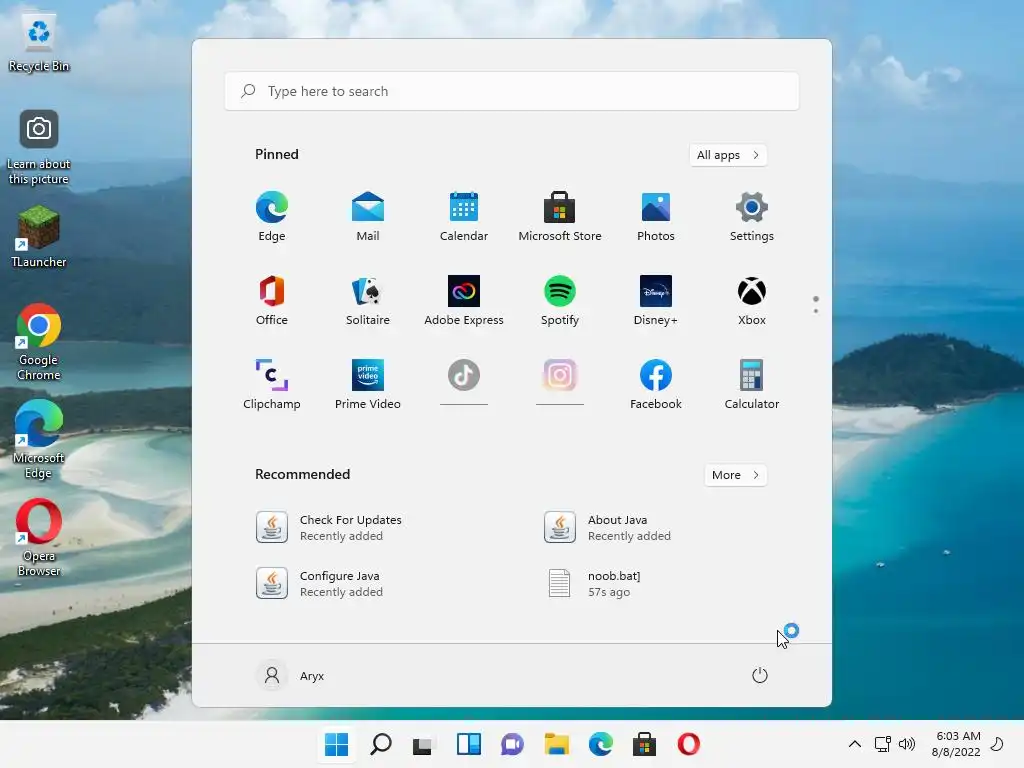
Task: Open the notifications moon icon
Action: tap(997, 744)
